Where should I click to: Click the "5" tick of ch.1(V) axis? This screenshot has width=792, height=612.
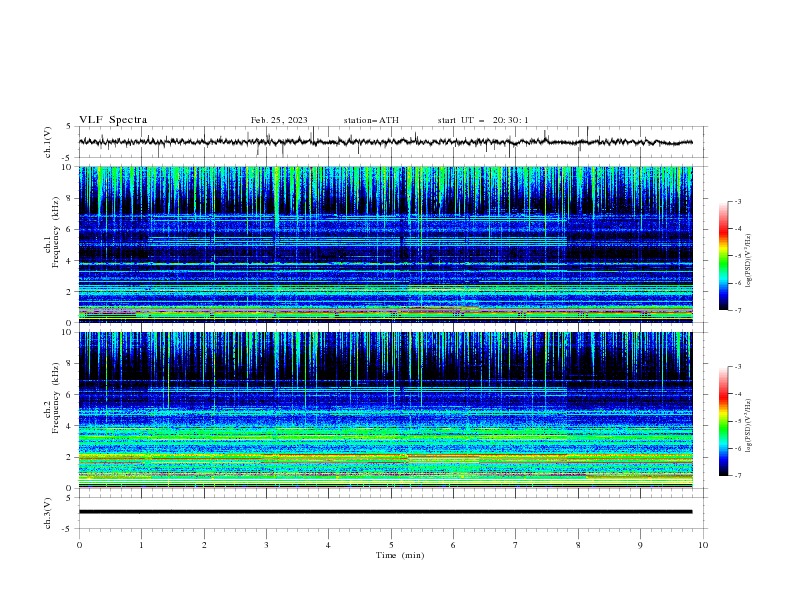pos(70,126)
